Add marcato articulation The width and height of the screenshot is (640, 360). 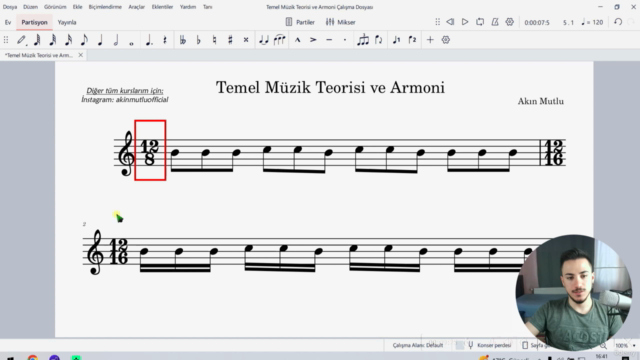tap(298, 40)
